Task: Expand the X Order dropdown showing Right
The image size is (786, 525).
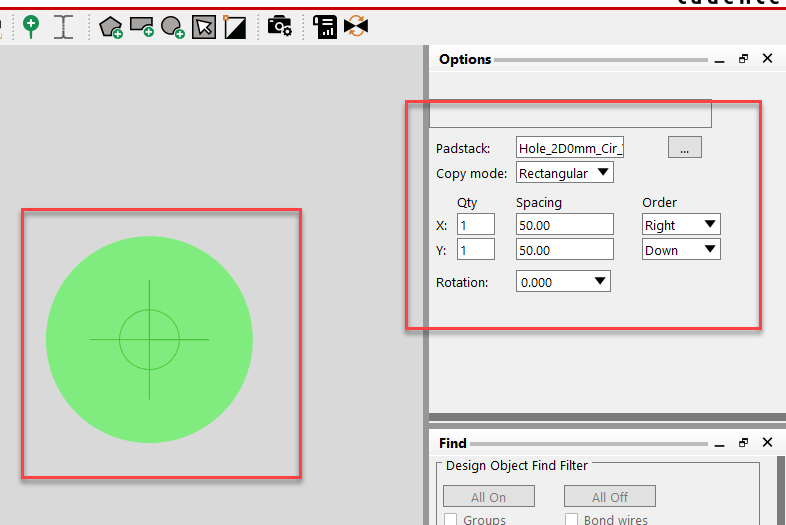Action: (x=680, y=225)
